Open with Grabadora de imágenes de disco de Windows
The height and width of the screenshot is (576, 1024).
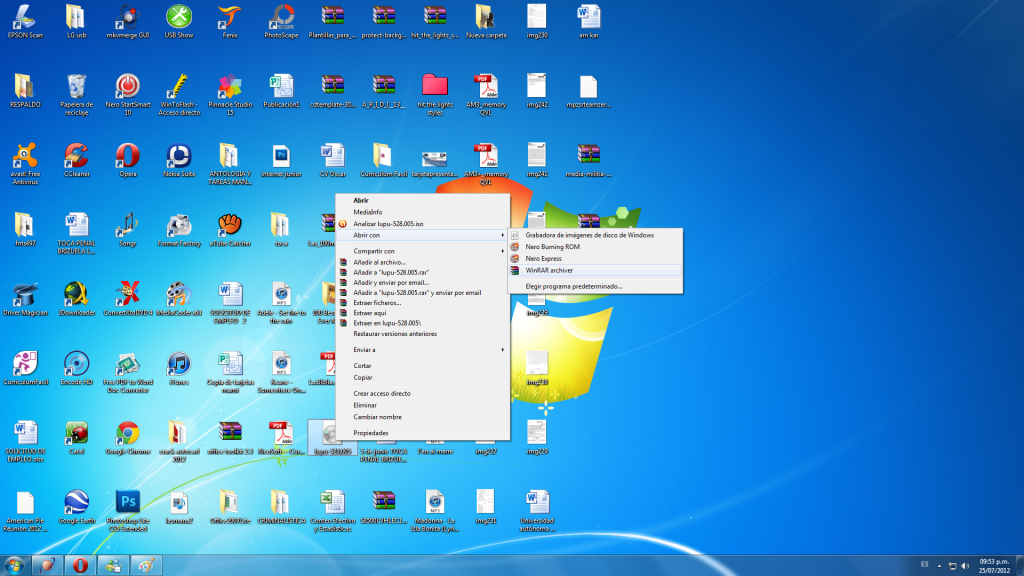tap(595, 235)
